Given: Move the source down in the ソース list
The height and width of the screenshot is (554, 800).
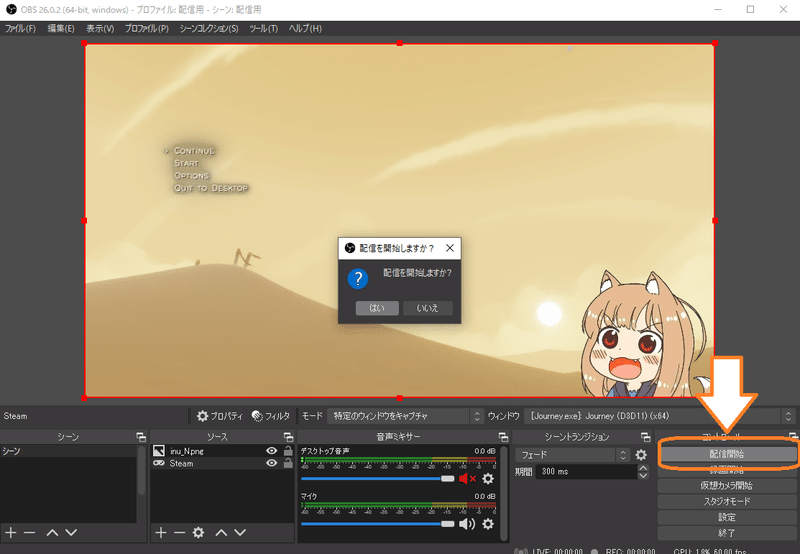Looking at the screenshot, I should click(x=240, y=533).
